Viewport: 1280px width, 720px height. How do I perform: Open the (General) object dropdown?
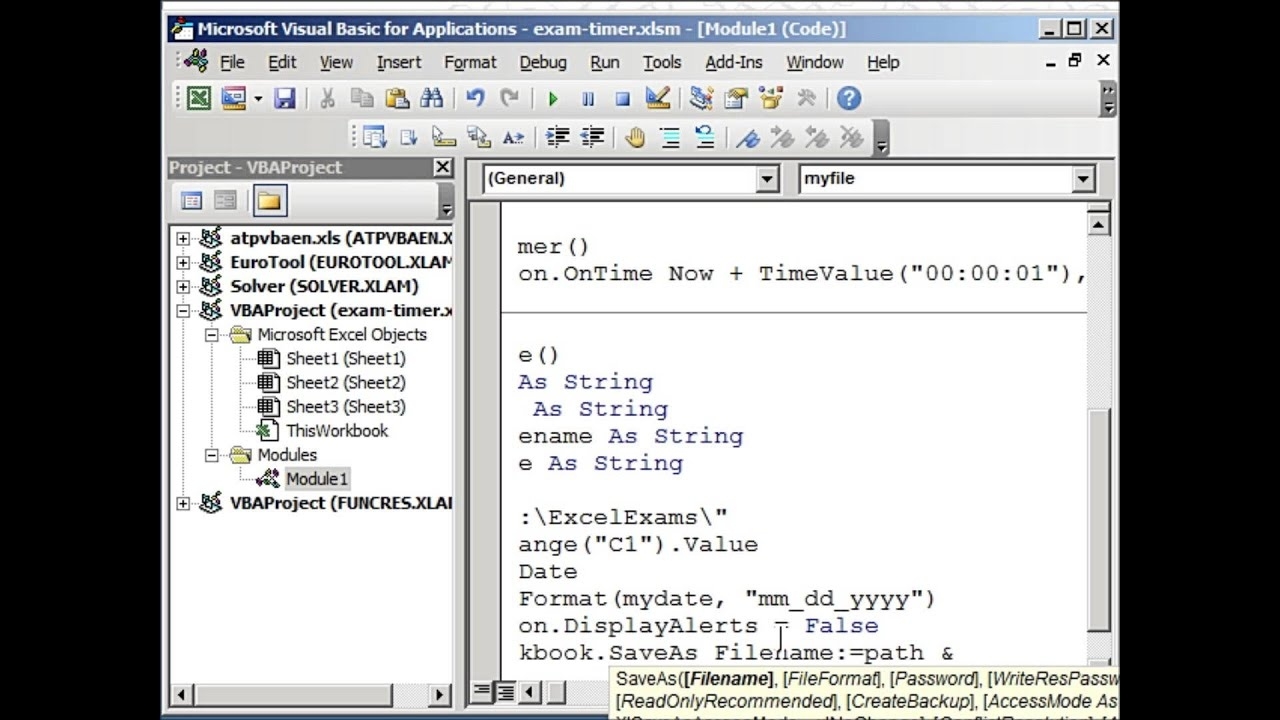pyautogui.click(x=767, y=179)
